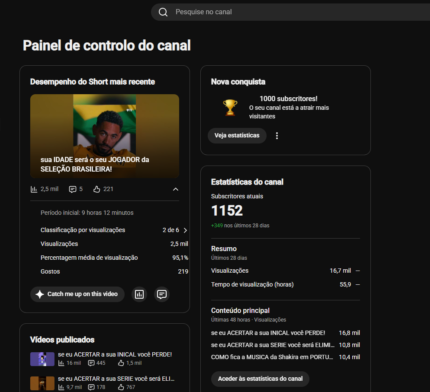Click the likes icon showing 221

(x=97, y=189)
